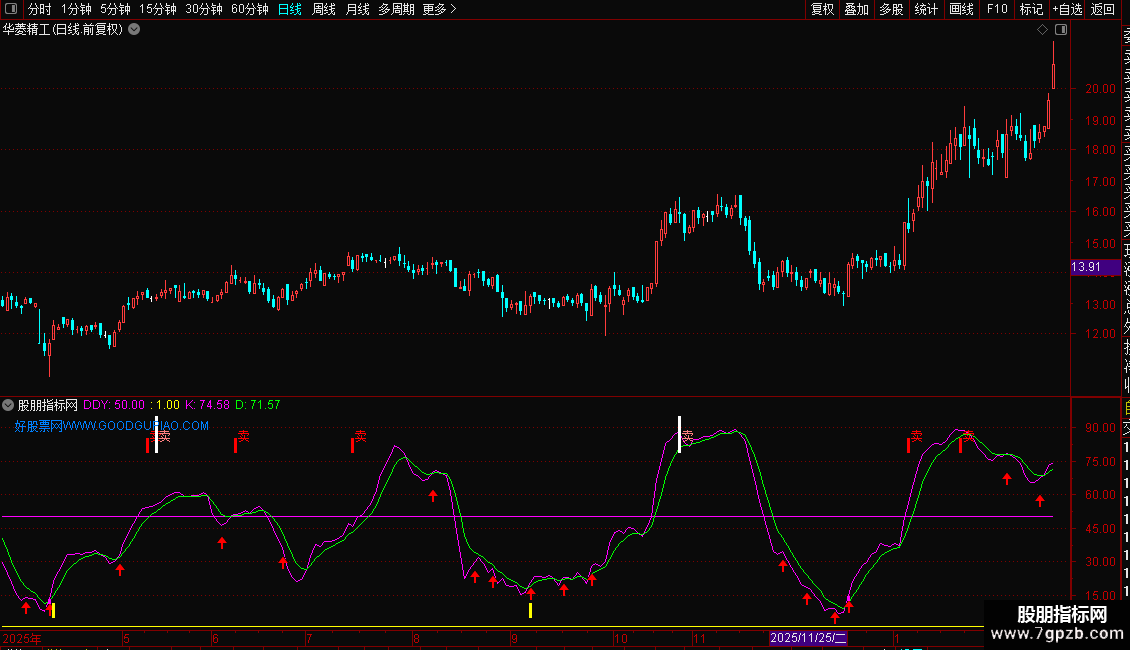The image size is (1130, 650).
Task: Click the 2025/11/25 date marker on timeline
Action: [808, 638]
